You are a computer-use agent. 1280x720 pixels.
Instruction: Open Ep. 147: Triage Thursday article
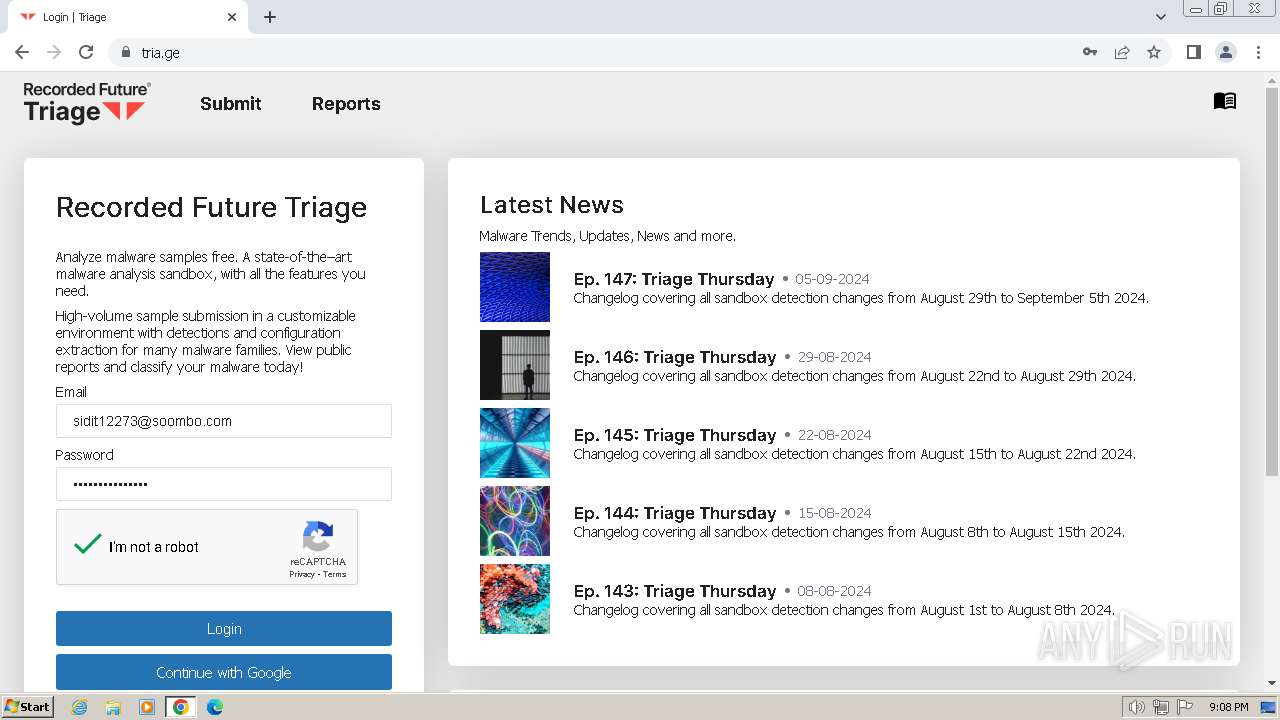tap(674, 279)
